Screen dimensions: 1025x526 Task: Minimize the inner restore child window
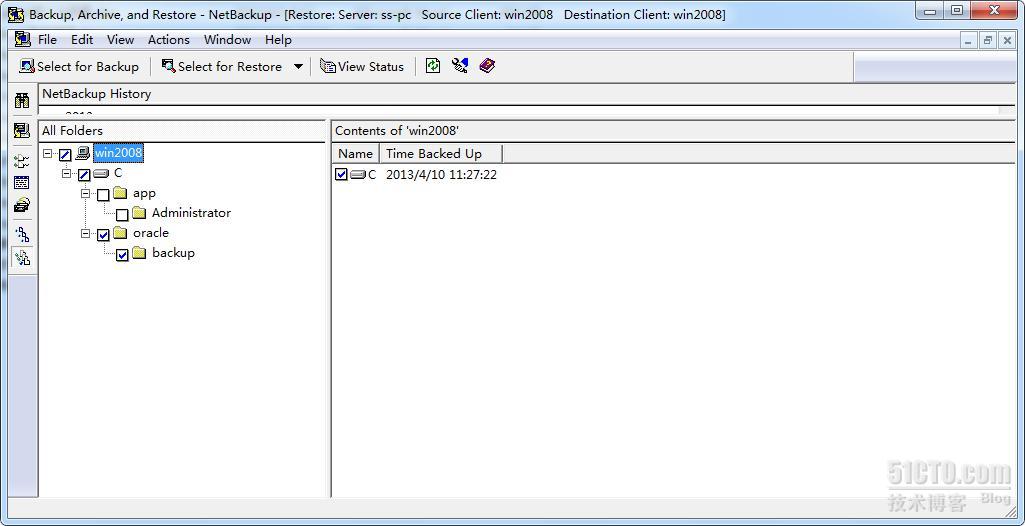coord(969,40)
